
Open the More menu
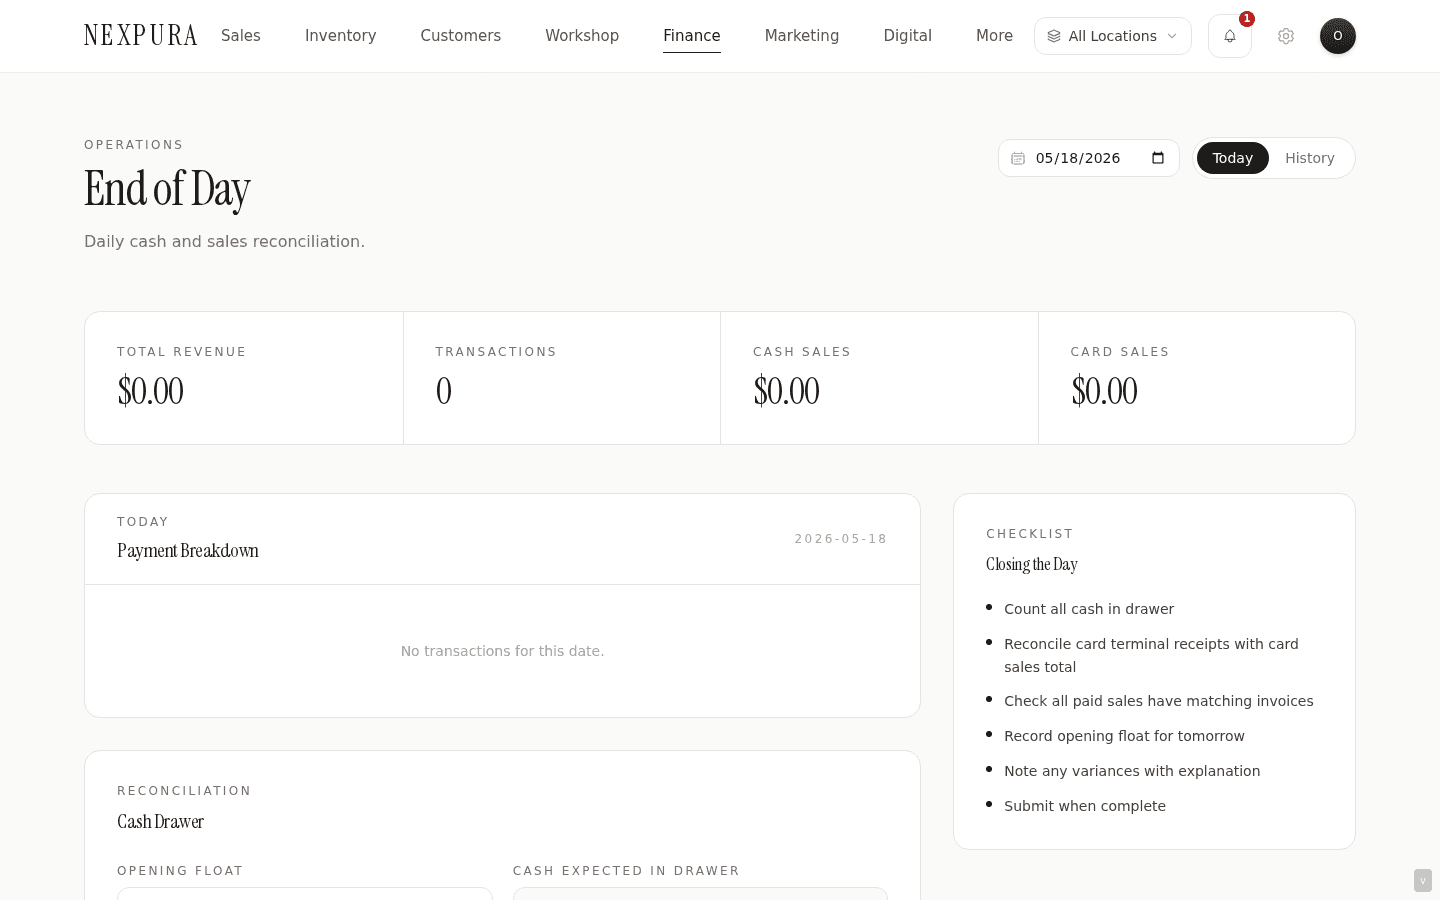click(x=994, y=36)
